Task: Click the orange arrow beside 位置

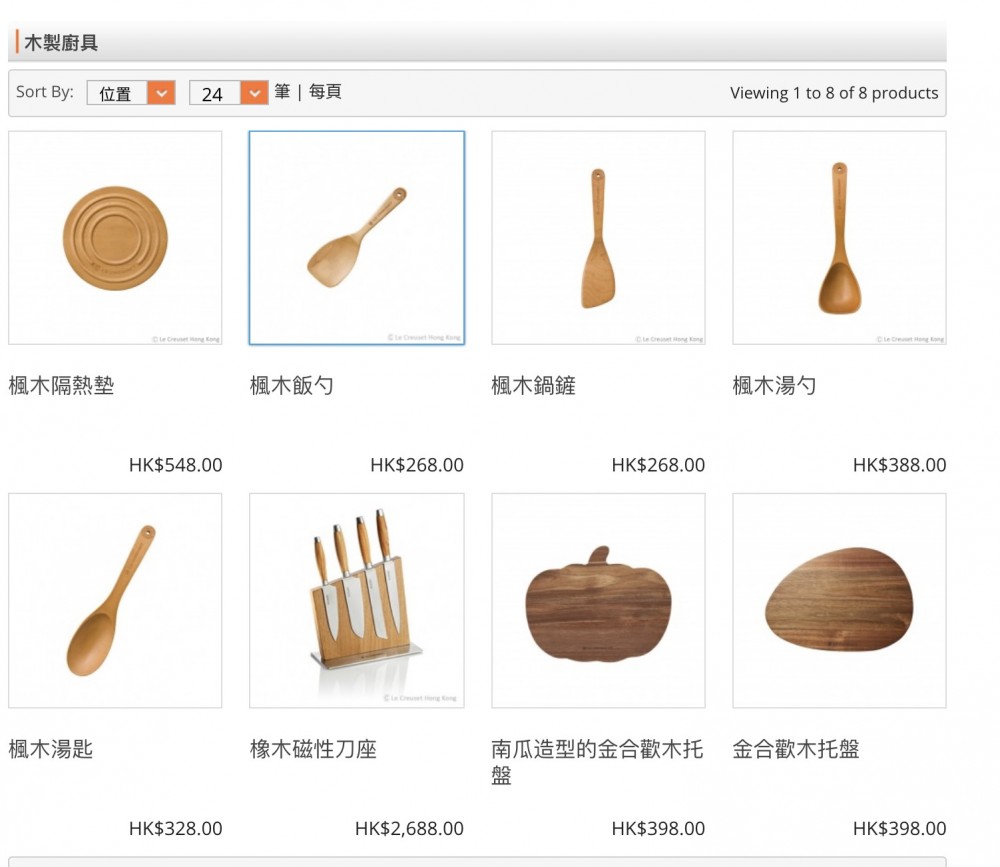Action: (x=161, y=93)
